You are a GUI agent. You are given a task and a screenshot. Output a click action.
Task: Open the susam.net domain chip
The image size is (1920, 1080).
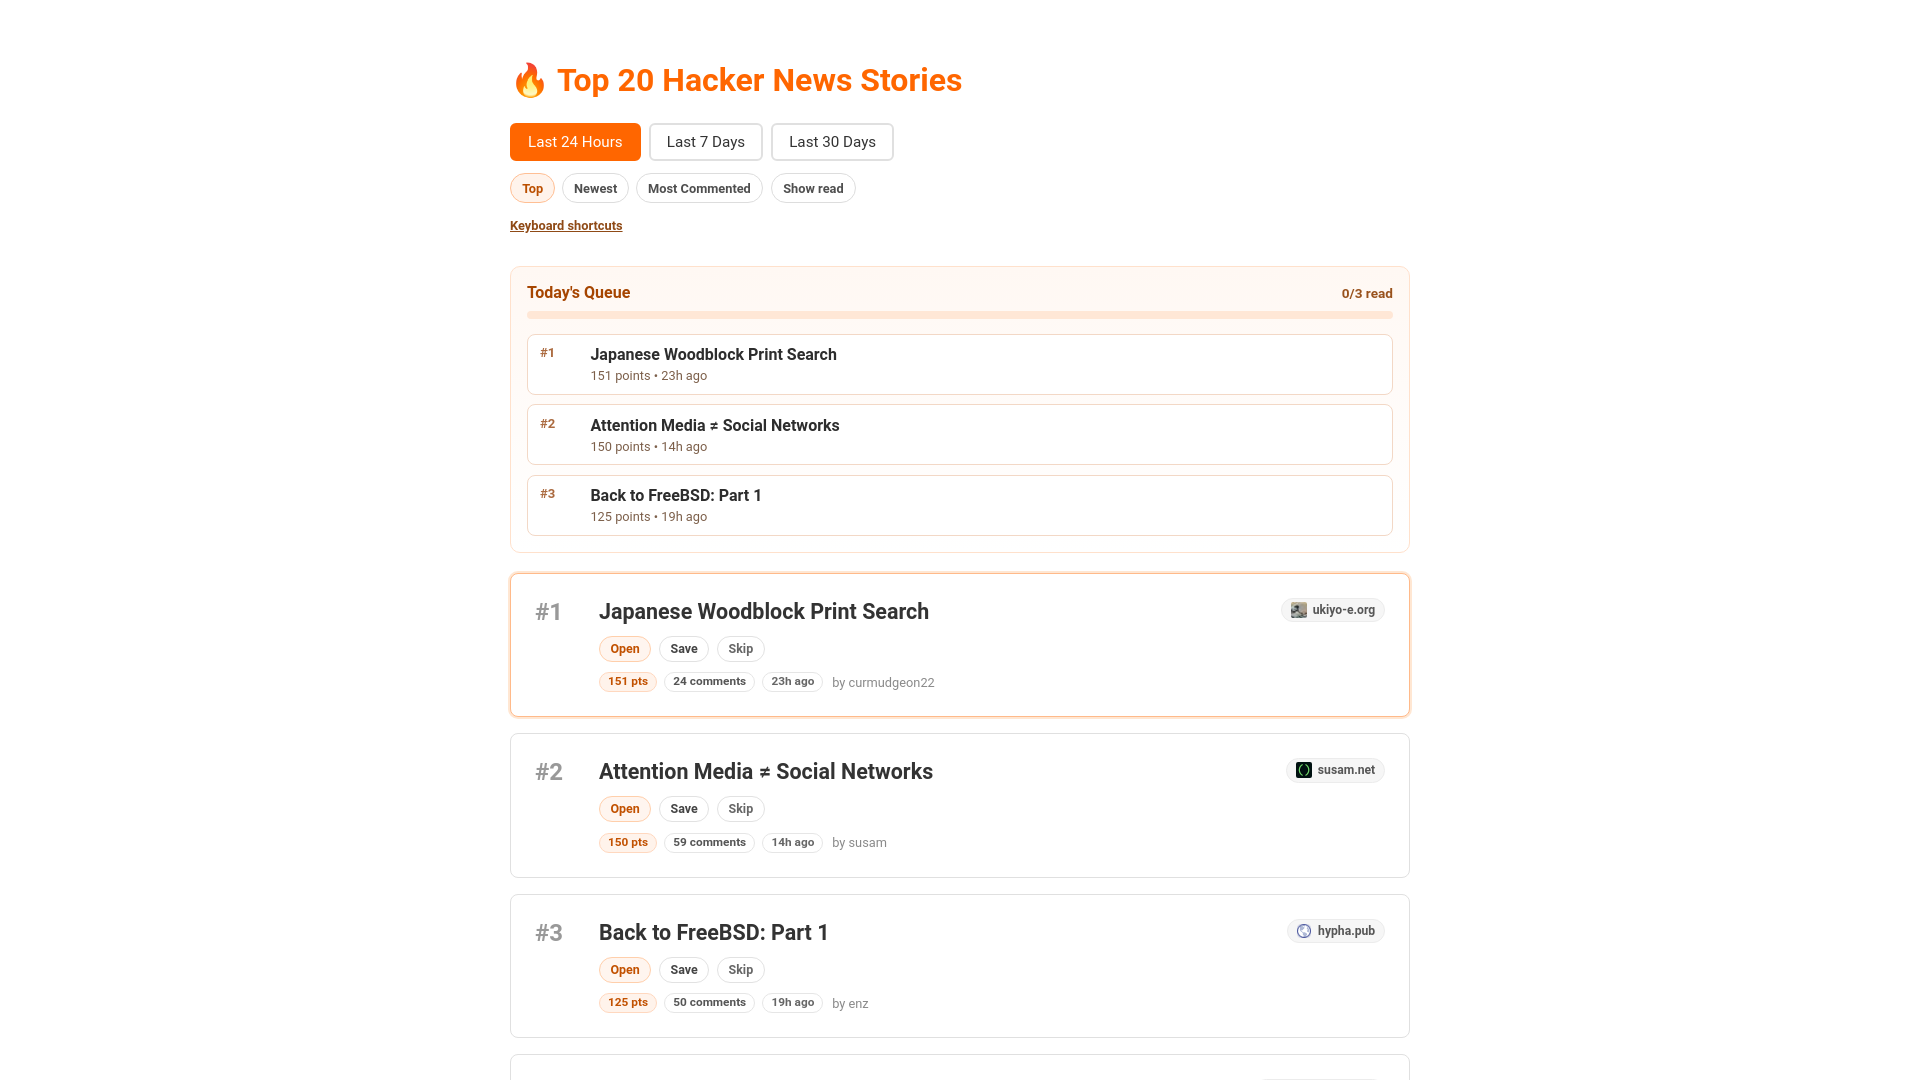1335,770
